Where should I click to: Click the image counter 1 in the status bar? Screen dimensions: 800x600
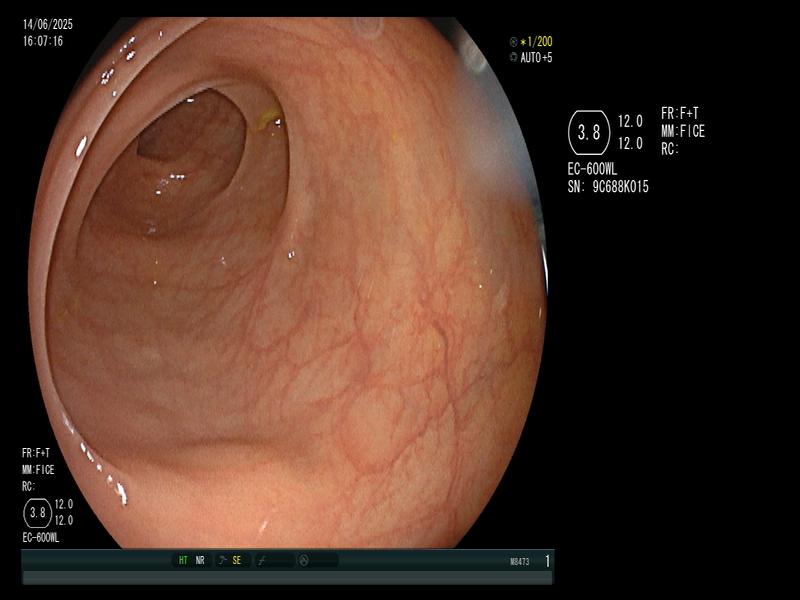coord(547,561)
